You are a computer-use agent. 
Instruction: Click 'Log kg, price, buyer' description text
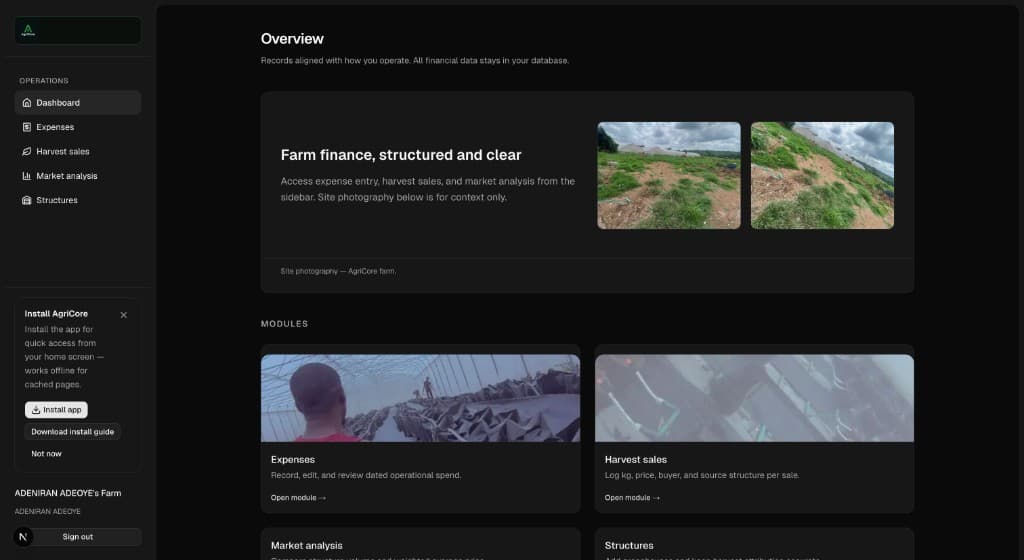[701, 475]
